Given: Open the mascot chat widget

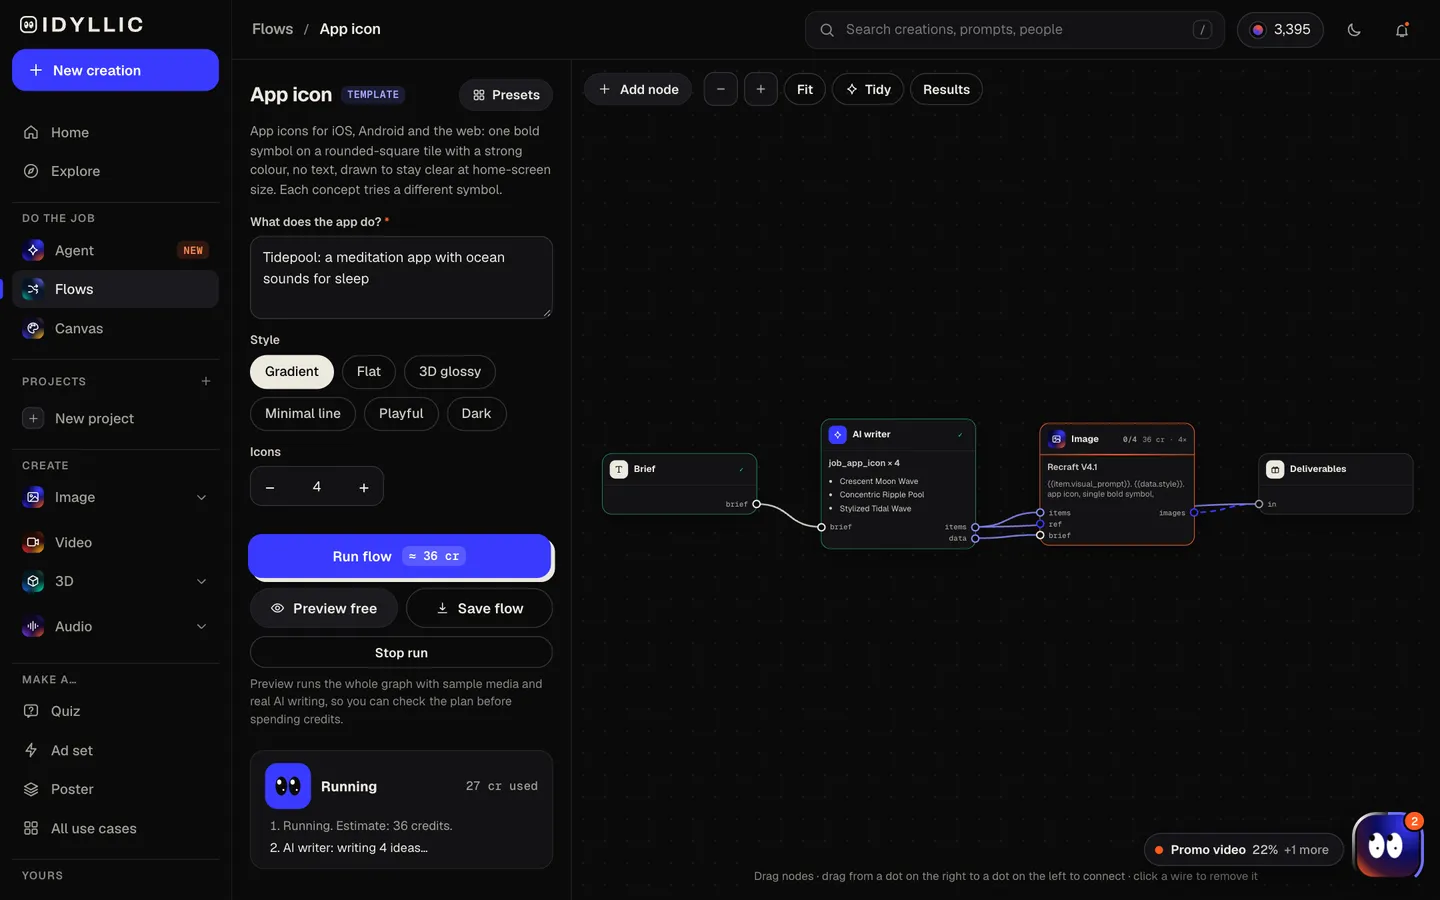Looking at the screenshot, I should point(1386,845).
